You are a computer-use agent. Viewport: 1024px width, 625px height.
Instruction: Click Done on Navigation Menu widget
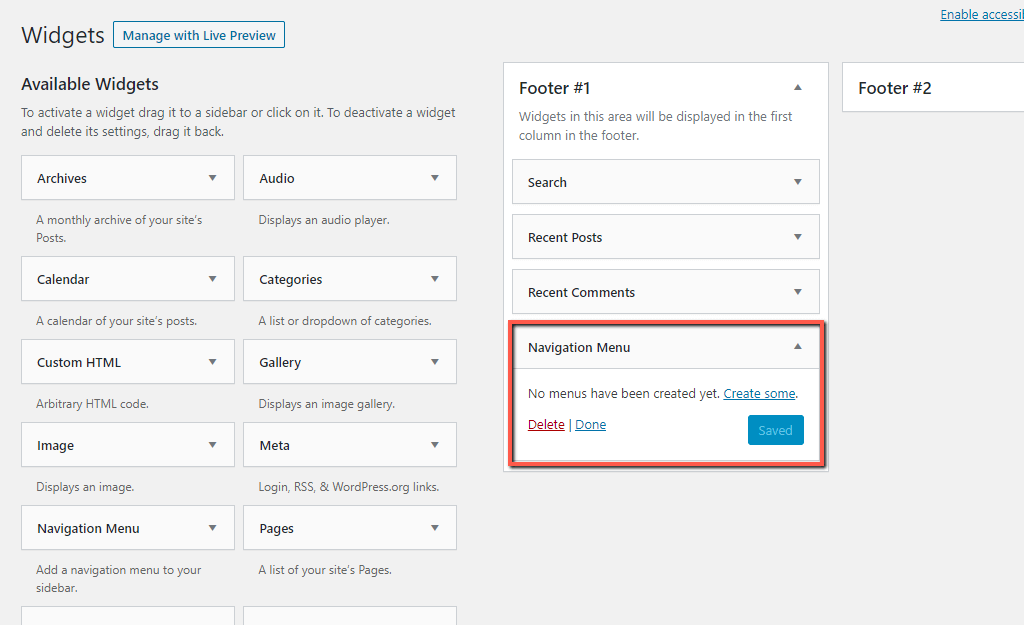point(590,425)
